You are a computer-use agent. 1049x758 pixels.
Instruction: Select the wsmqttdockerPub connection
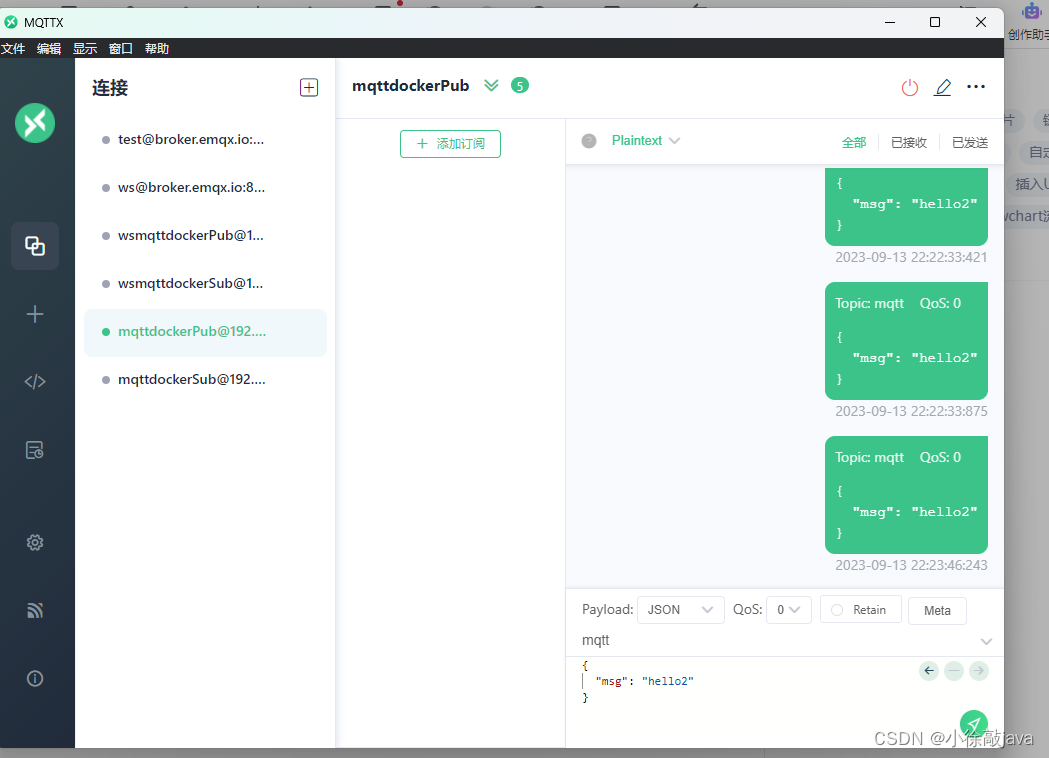click(205, 236)
